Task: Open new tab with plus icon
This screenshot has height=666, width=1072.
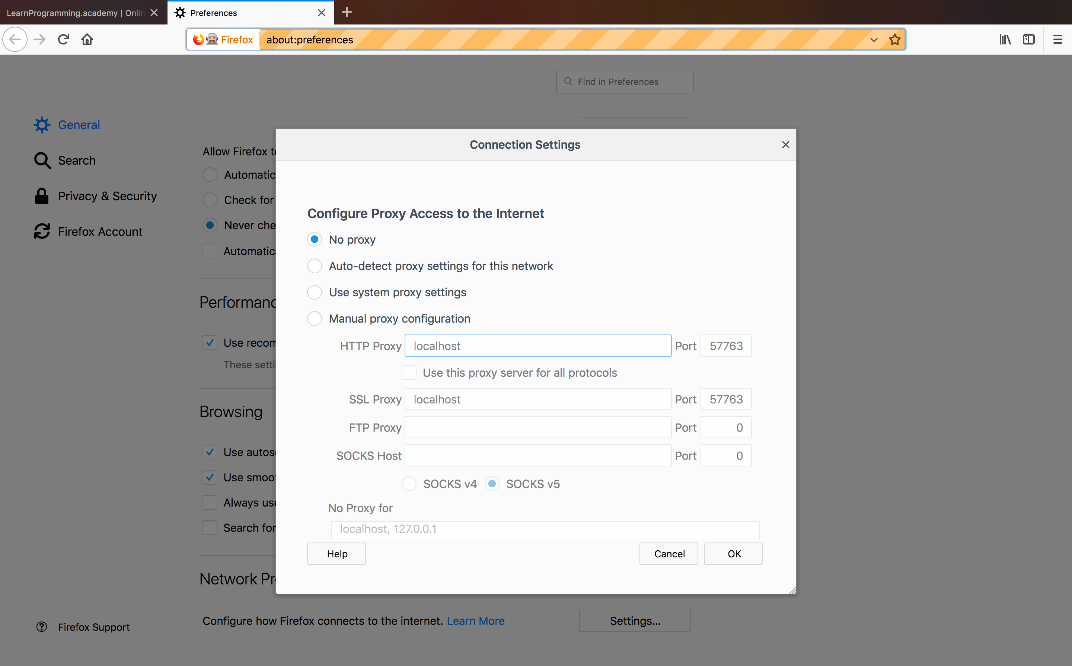Action: tap(347, 12)
